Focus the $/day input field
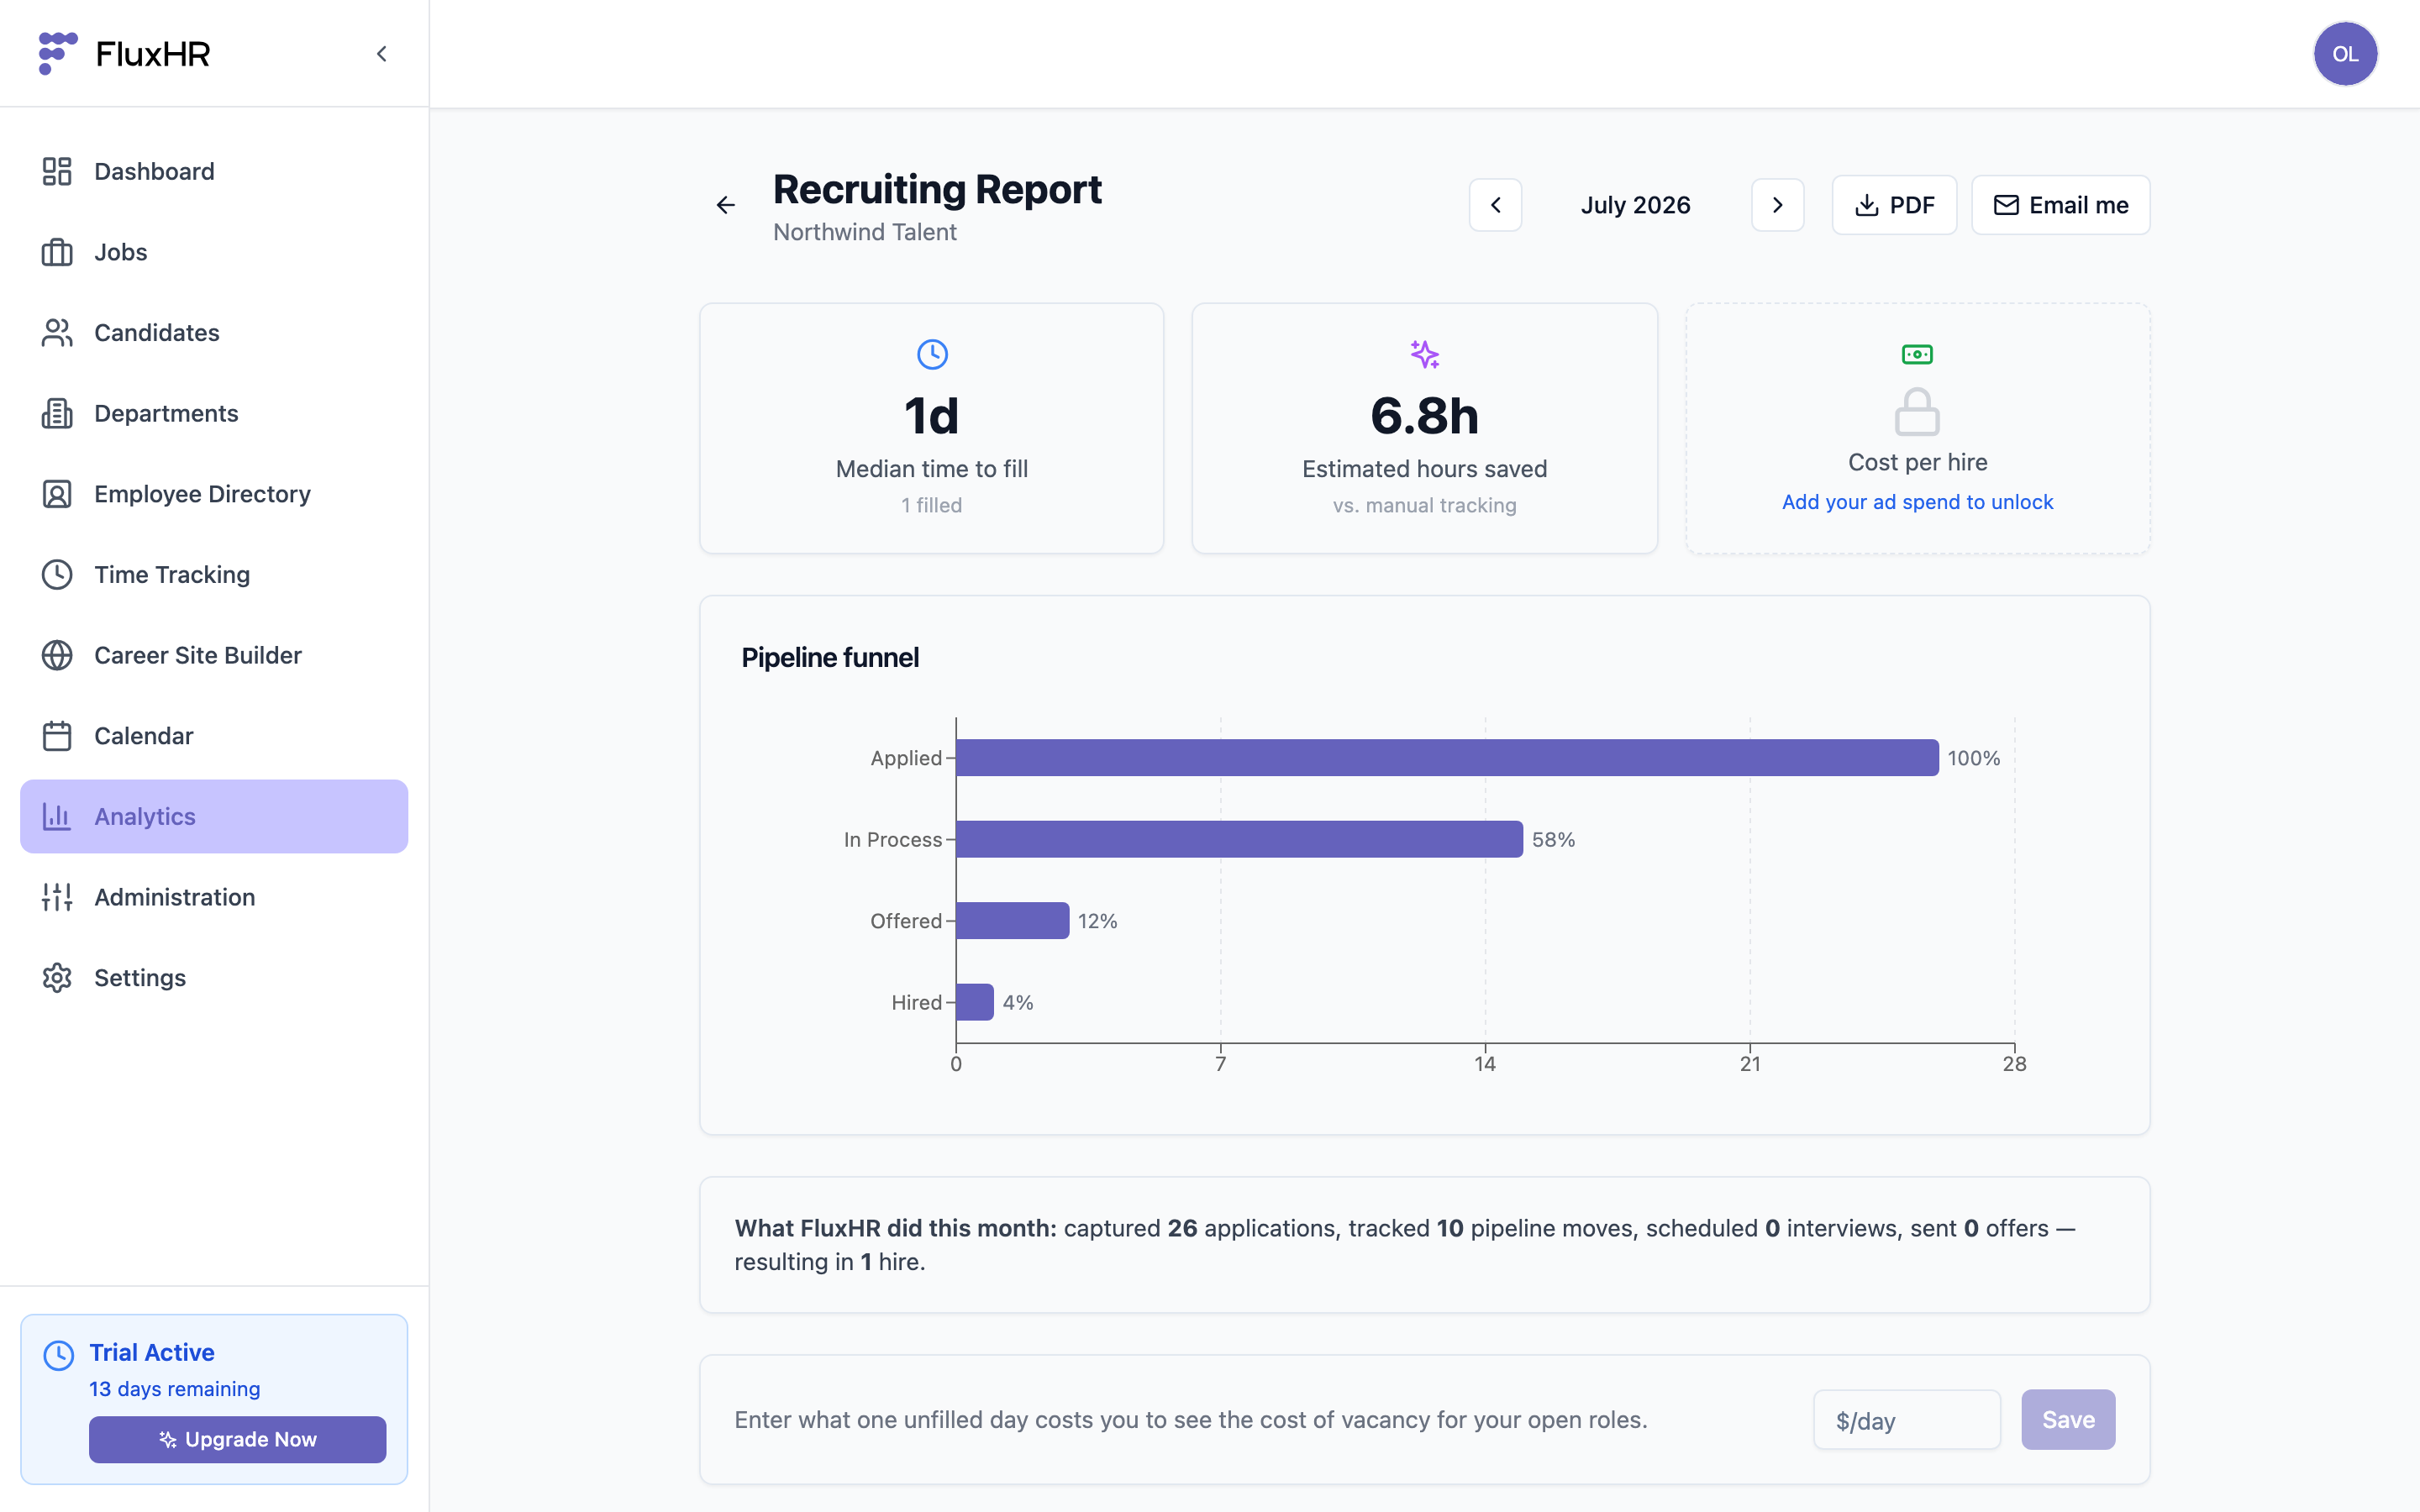Image resolution: width=2420 pixels, height=1512 pixels. (1906, 1420)
